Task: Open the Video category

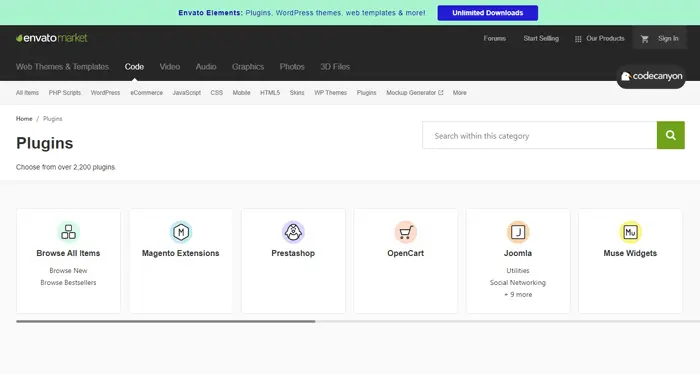Action: (x=170, y=66)
